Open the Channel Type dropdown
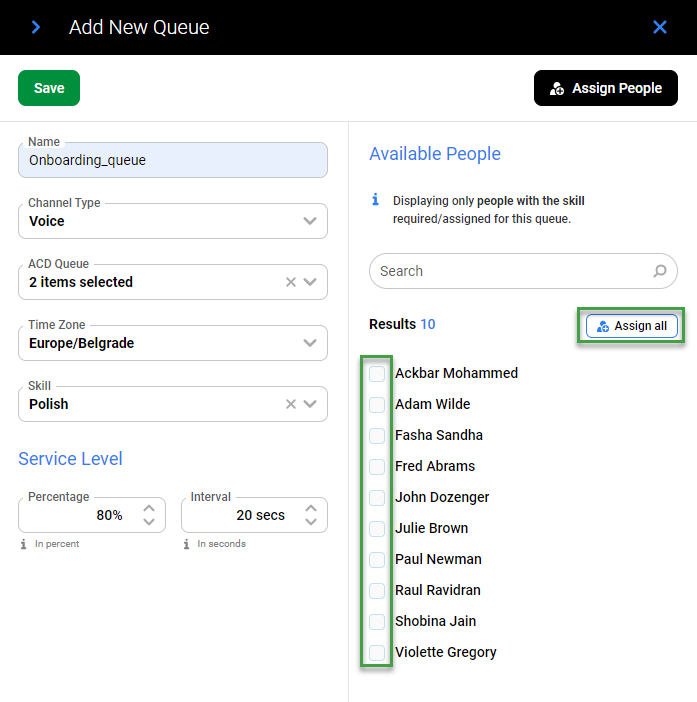Image resolution: width=697 pixels, height=702 pixels. (x=310, y=221)
